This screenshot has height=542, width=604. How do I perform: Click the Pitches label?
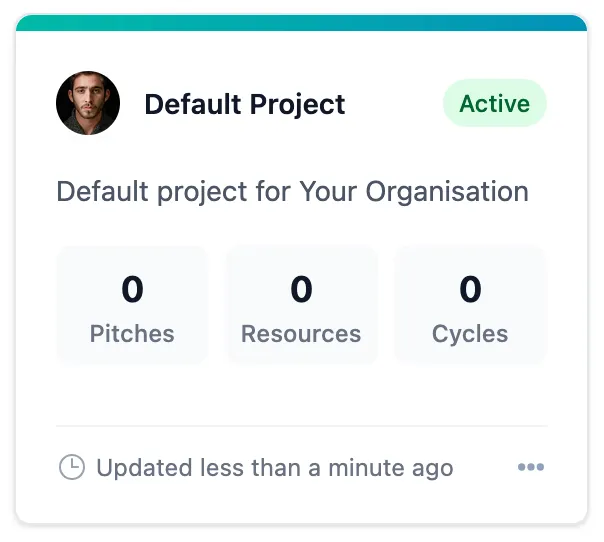pos(132,334)
